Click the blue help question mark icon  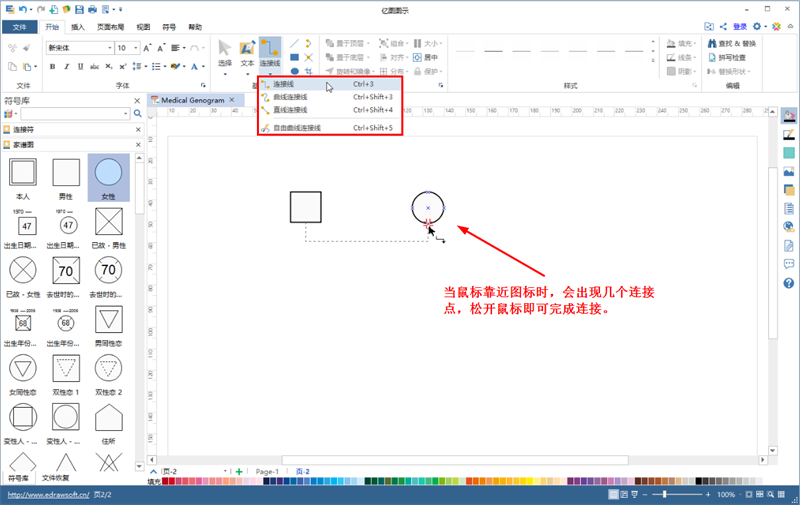[x=789, y=283]
